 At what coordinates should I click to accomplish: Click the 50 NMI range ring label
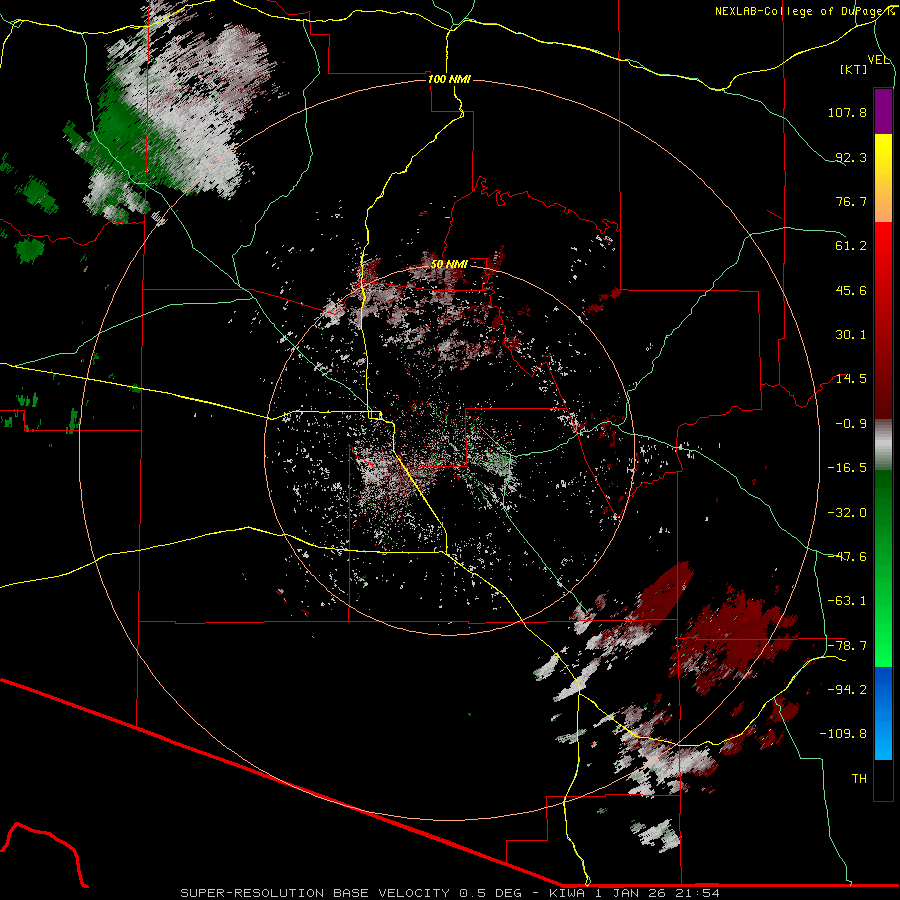449,264
